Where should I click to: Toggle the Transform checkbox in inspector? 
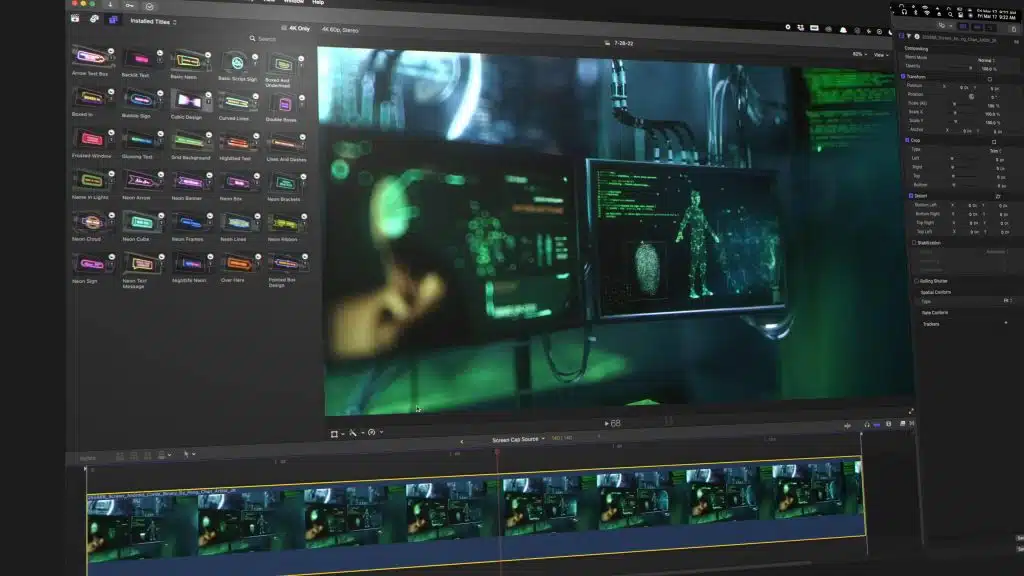903,76
